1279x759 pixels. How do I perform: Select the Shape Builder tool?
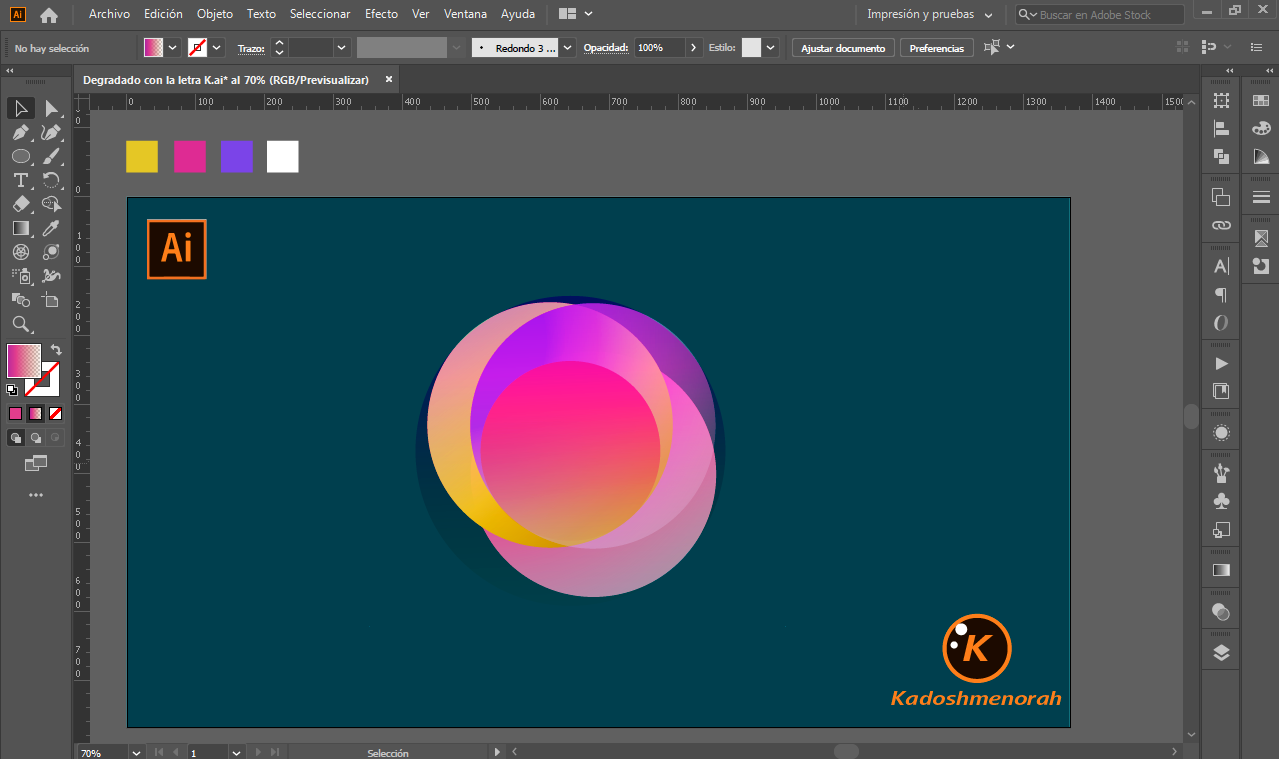click(51, 204)
